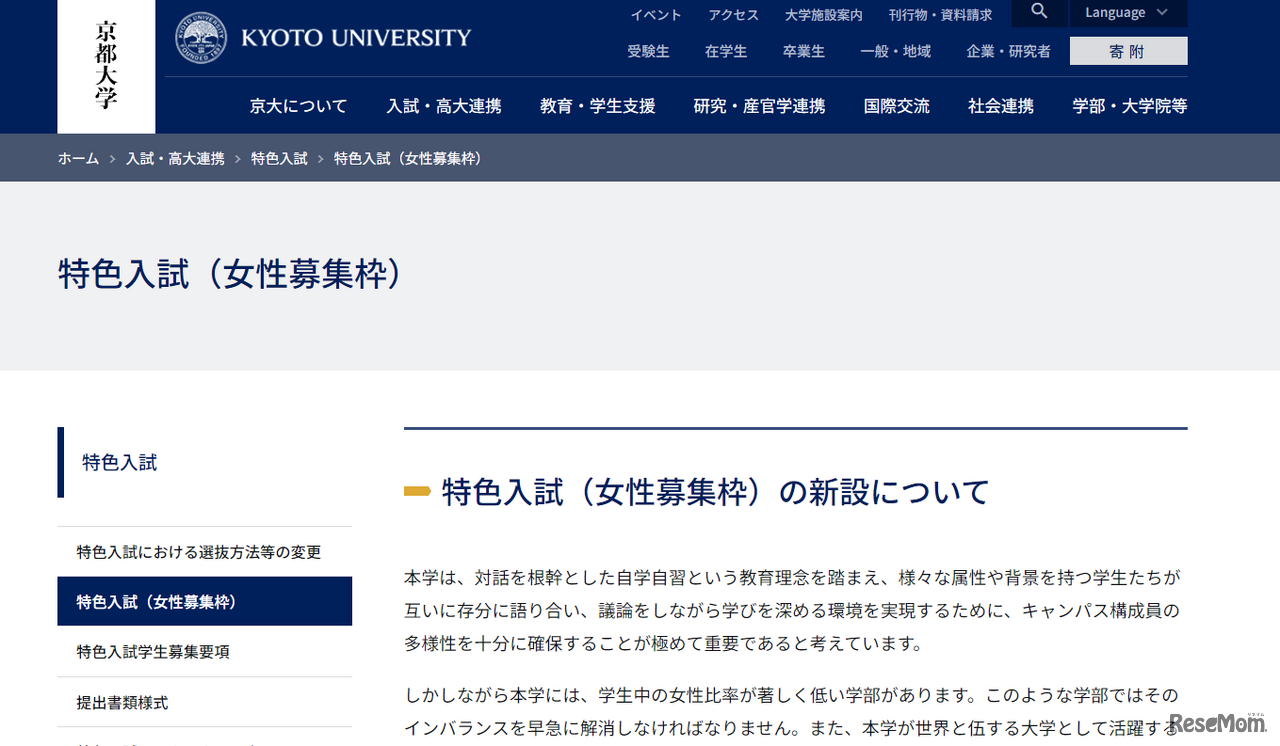The image size is (1280, 746).
Task: Click the Kyoto University emblem logo
Action: click(x=201, y=38)
